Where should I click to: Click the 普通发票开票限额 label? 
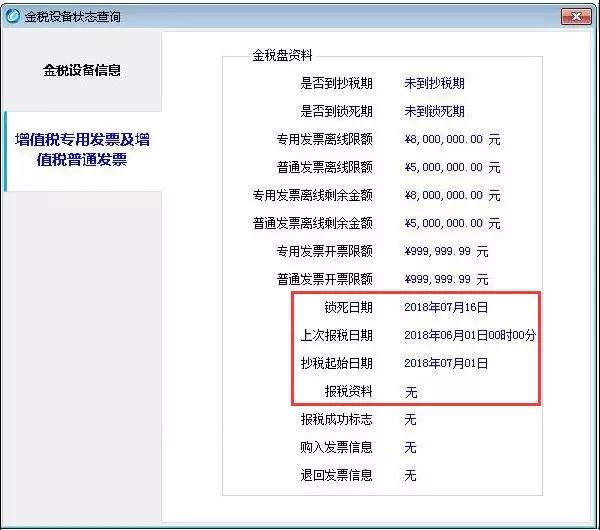click(x=324, y=279)
